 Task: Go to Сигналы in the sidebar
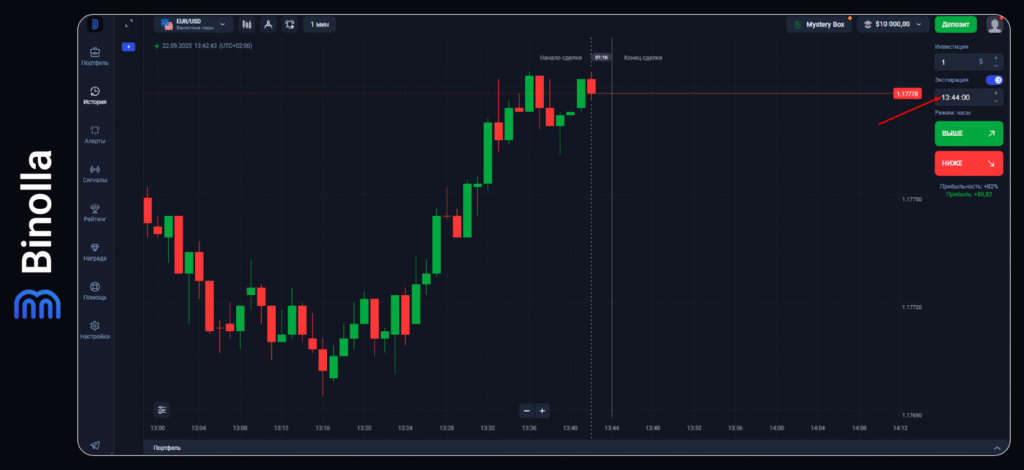(x=95, y=174)
